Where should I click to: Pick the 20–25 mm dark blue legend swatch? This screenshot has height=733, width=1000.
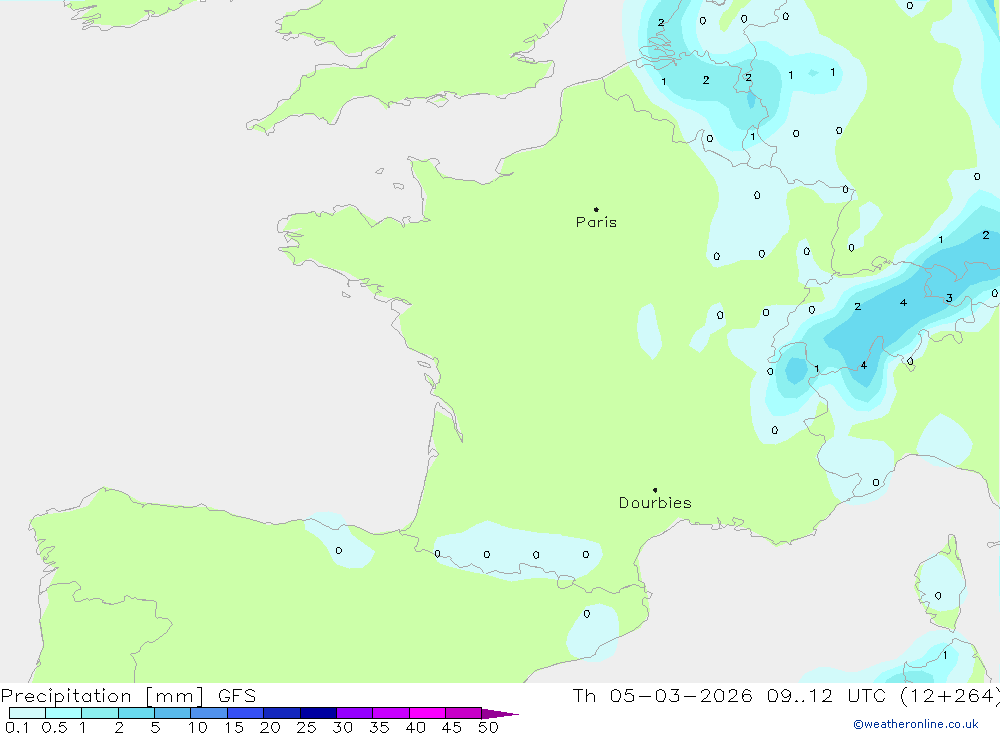tap(282, 713)
